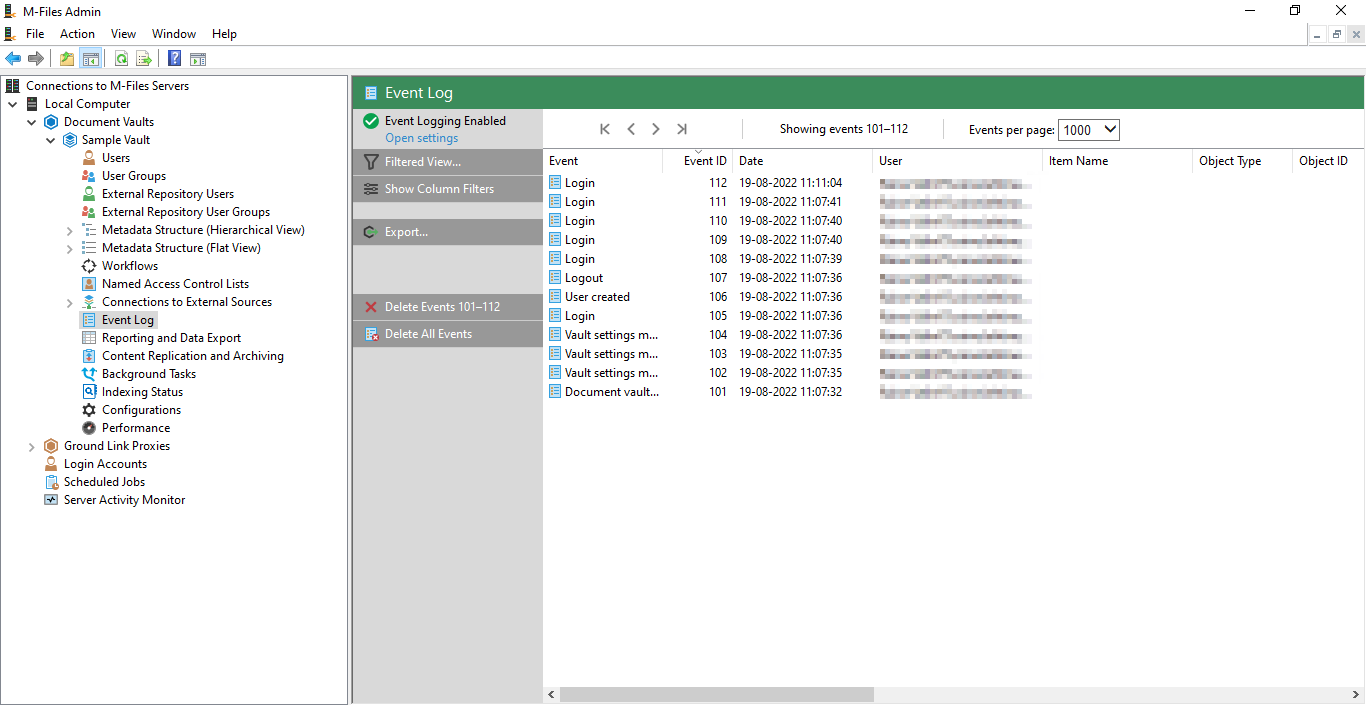This screenshot has height=705, width=1366.
Task: Open the Action menu
Action: tap(77, 34)
